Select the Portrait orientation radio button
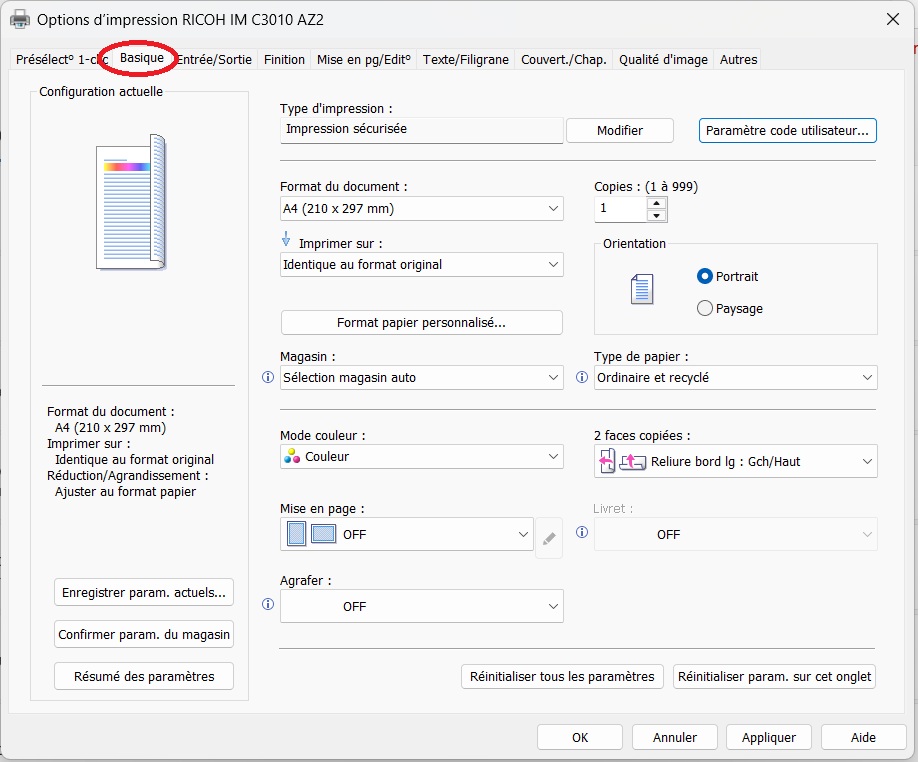This screenshot has height=762, width=920. 705,276
